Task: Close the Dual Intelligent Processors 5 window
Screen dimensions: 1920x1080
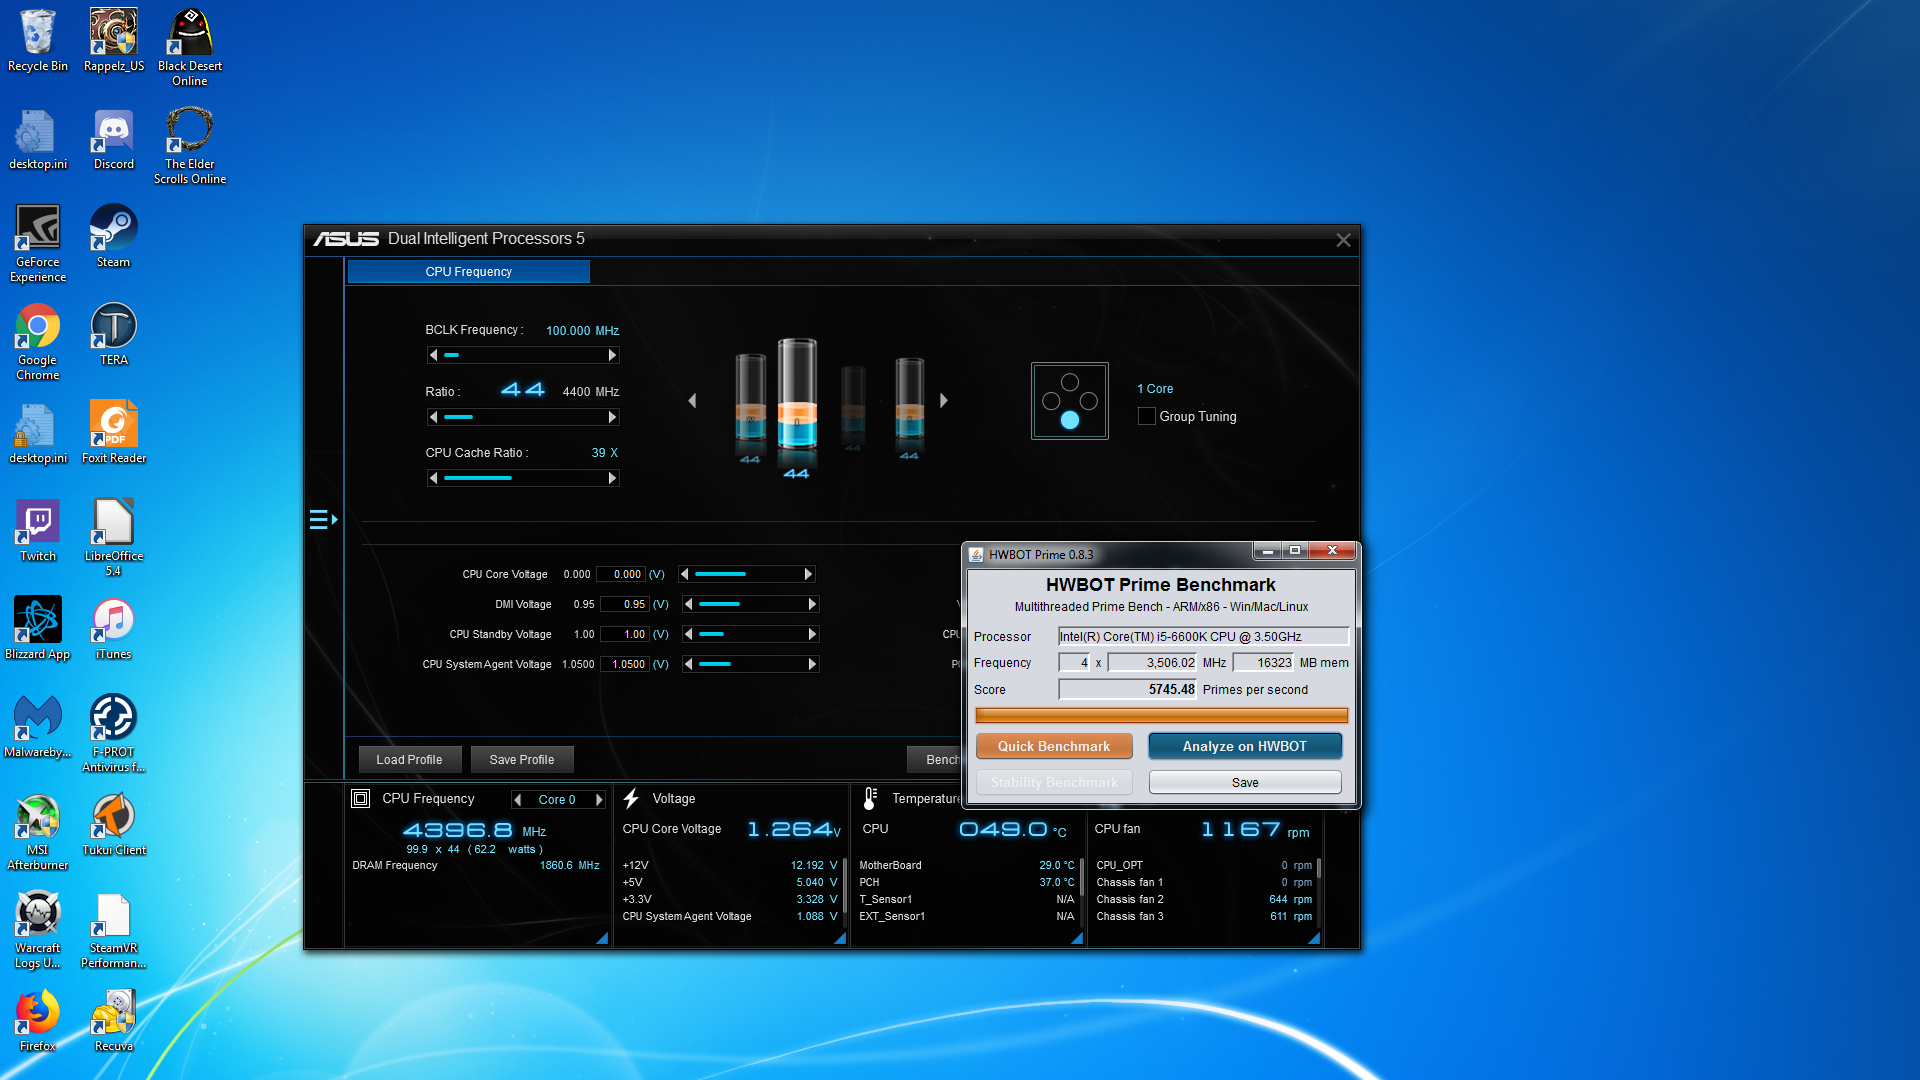Action: (x=1343, y=240)
